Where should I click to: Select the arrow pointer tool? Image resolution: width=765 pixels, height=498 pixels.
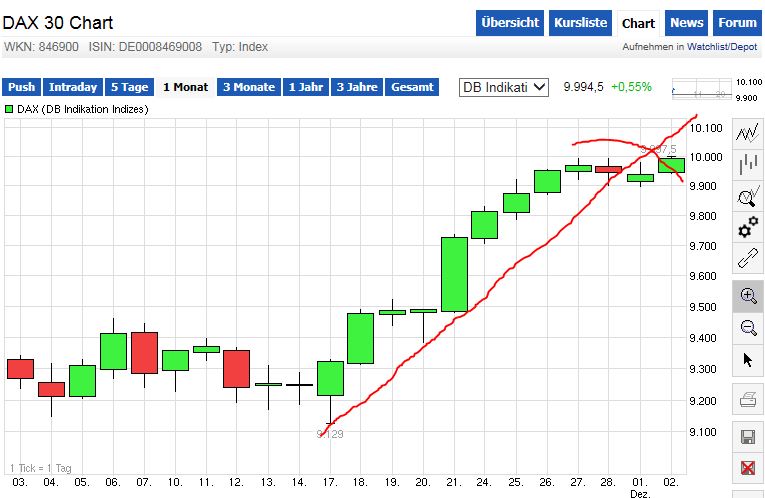[748, 360]
